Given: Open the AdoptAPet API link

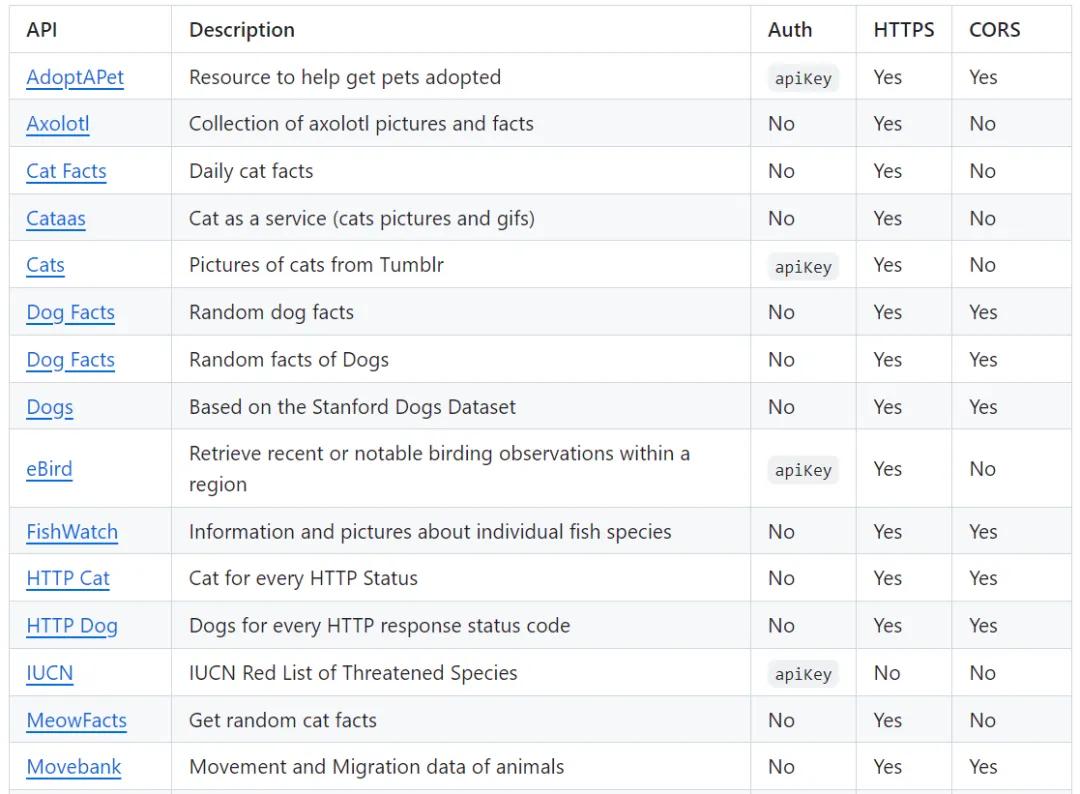Looking at the screenshot, I should pos(75,77).
